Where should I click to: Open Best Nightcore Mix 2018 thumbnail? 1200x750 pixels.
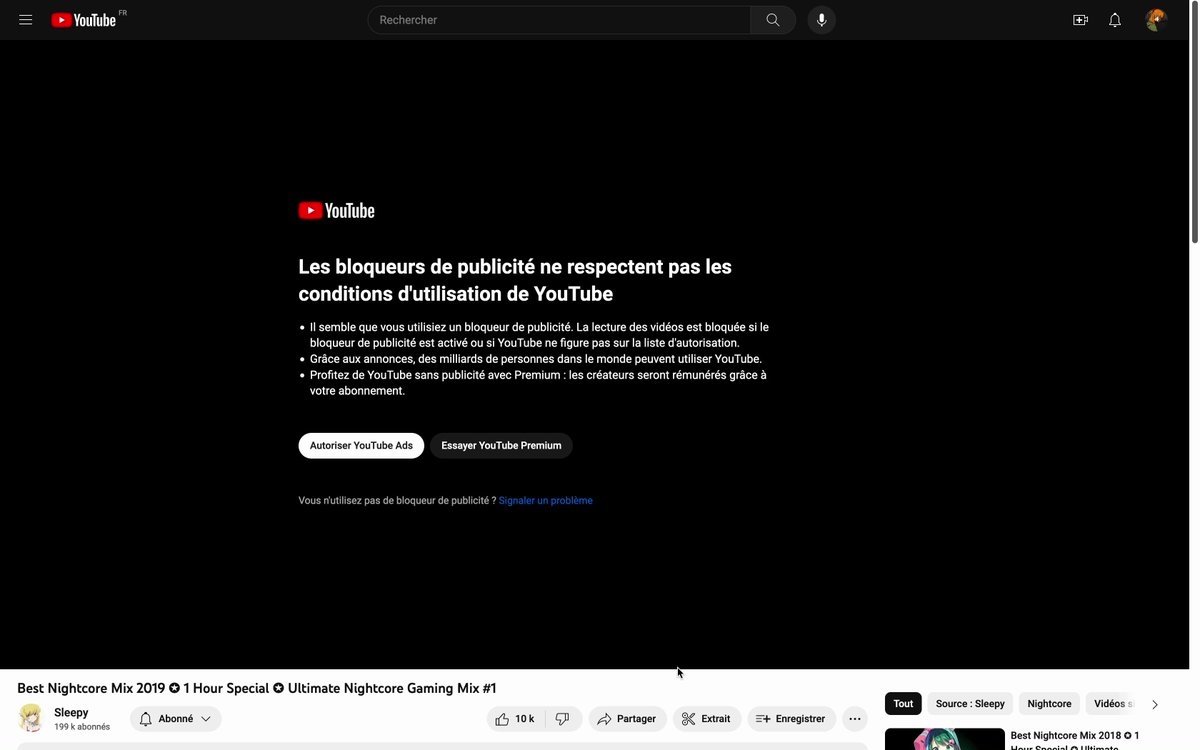click(x=945, y=739)
